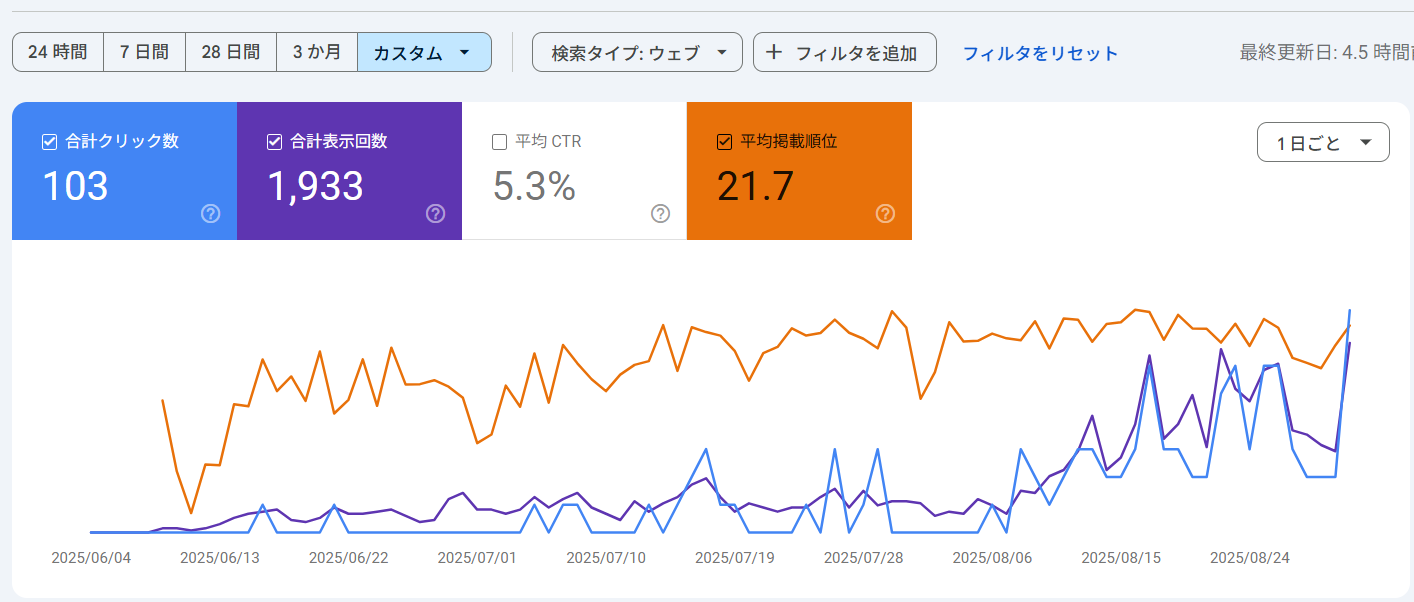The width and height of the screenshot is (1414, 602).
Task: Click plus icon in フィルタを追加
Action: click(x=774, y=53)
